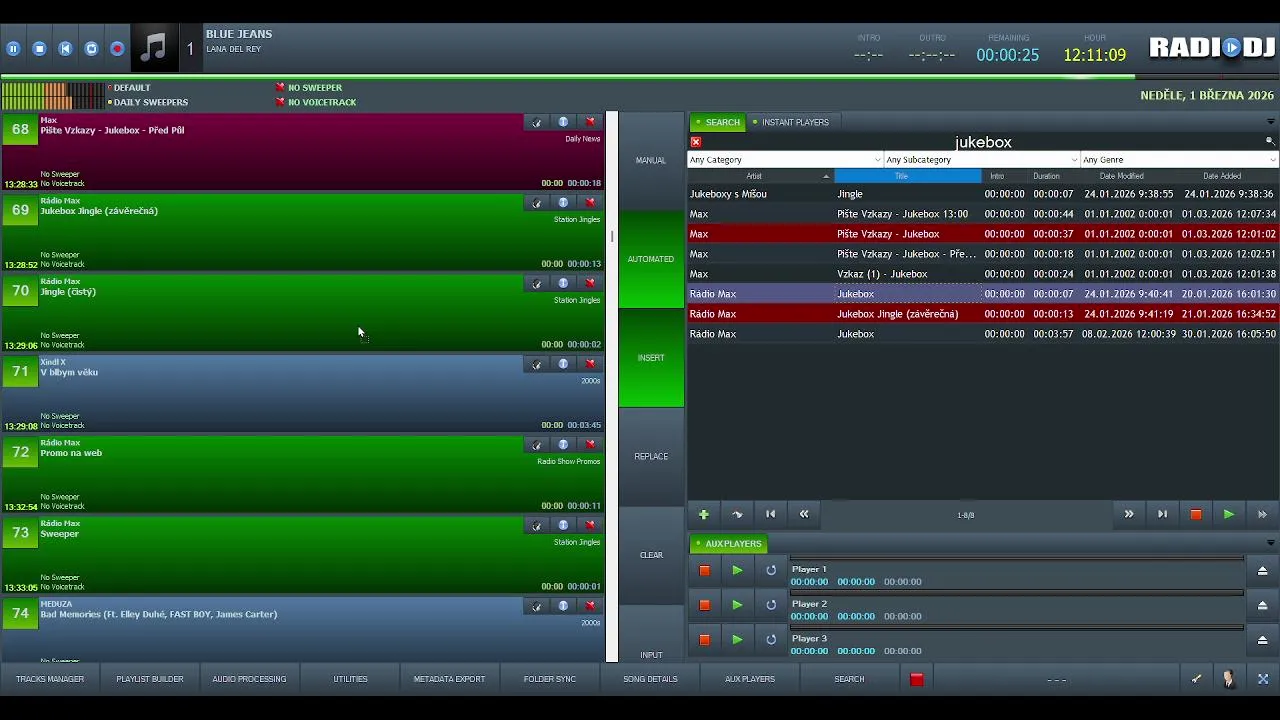Pause playback with the top-left pause button
Viewport: 1280px width, 720px height.
click(x=13, y=48)
